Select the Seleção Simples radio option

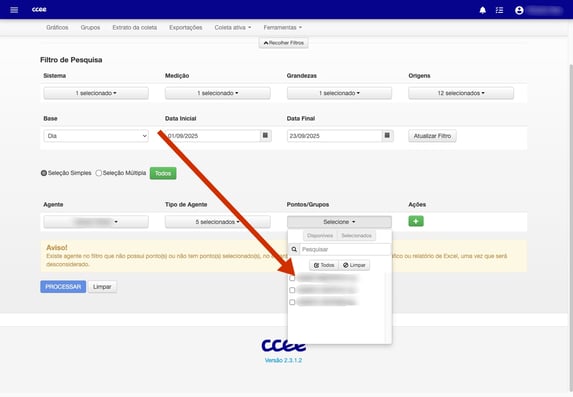44,173
